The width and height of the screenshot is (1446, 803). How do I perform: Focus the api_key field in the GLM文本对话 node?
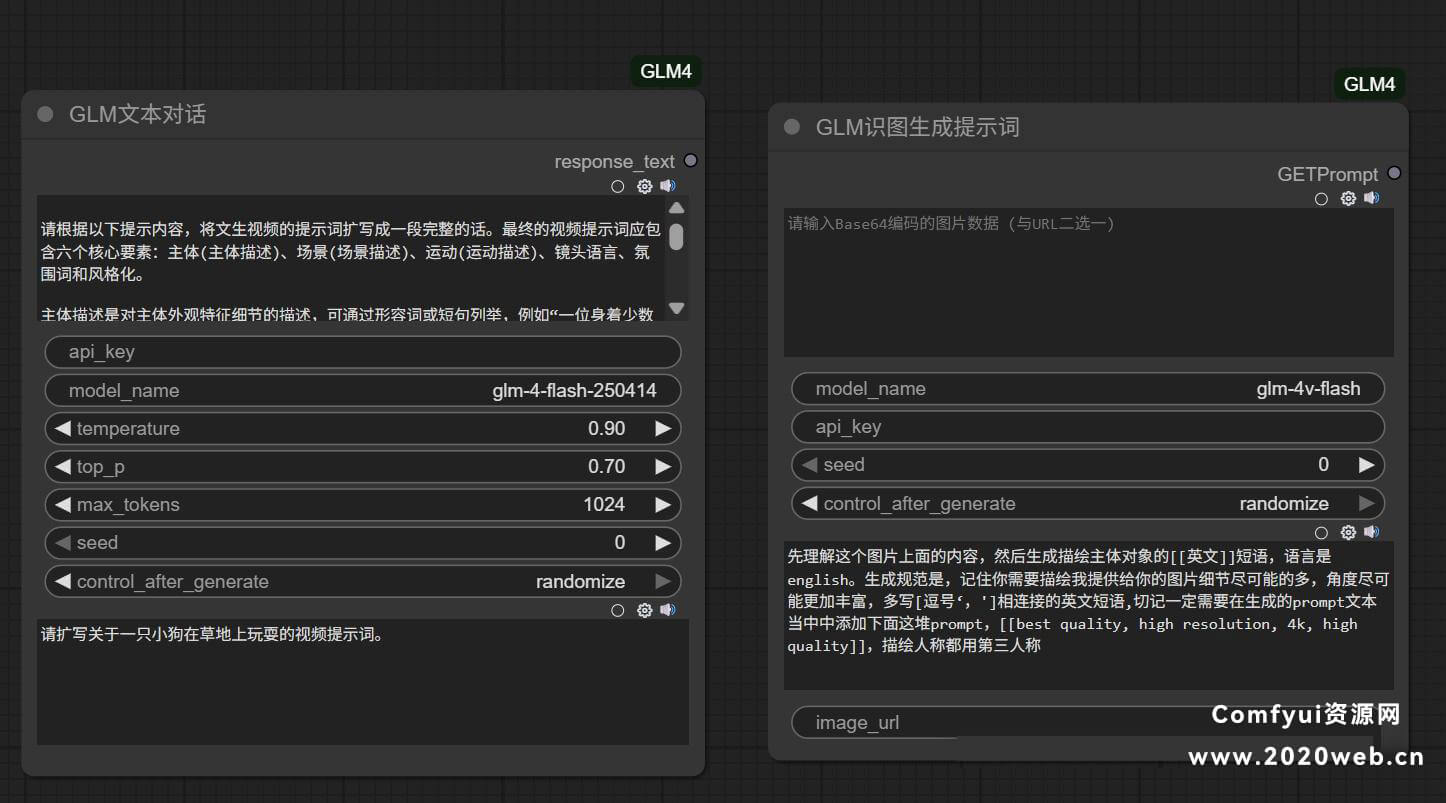click(363, 352)
